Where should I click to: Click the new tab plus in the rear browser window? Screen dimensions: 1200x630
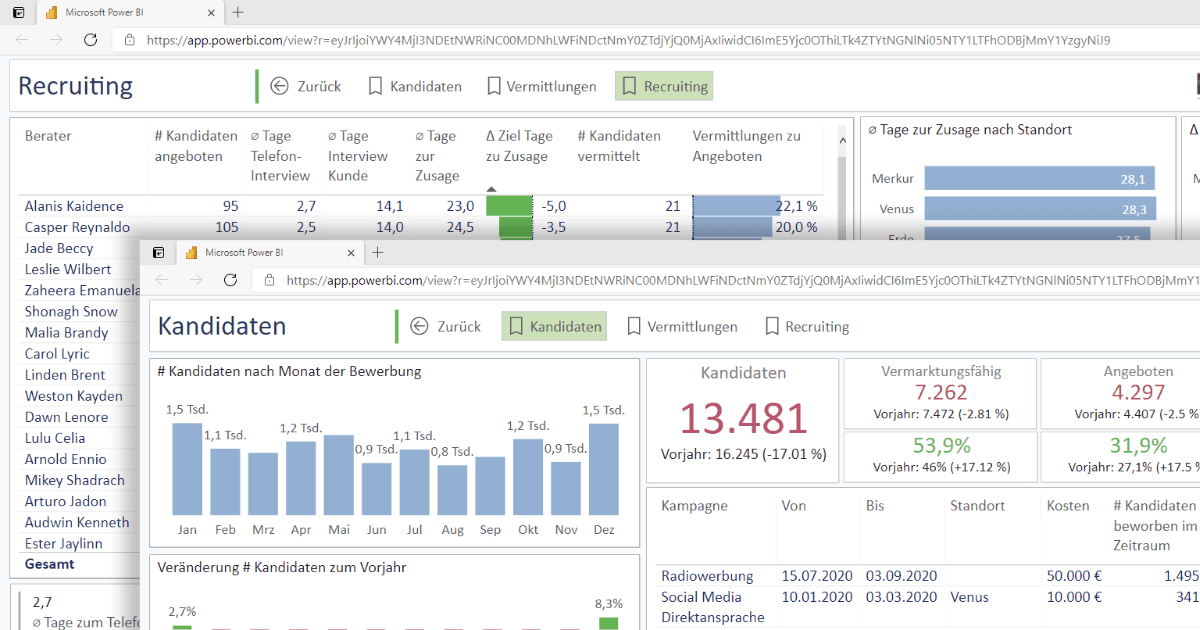coord(237,13)
